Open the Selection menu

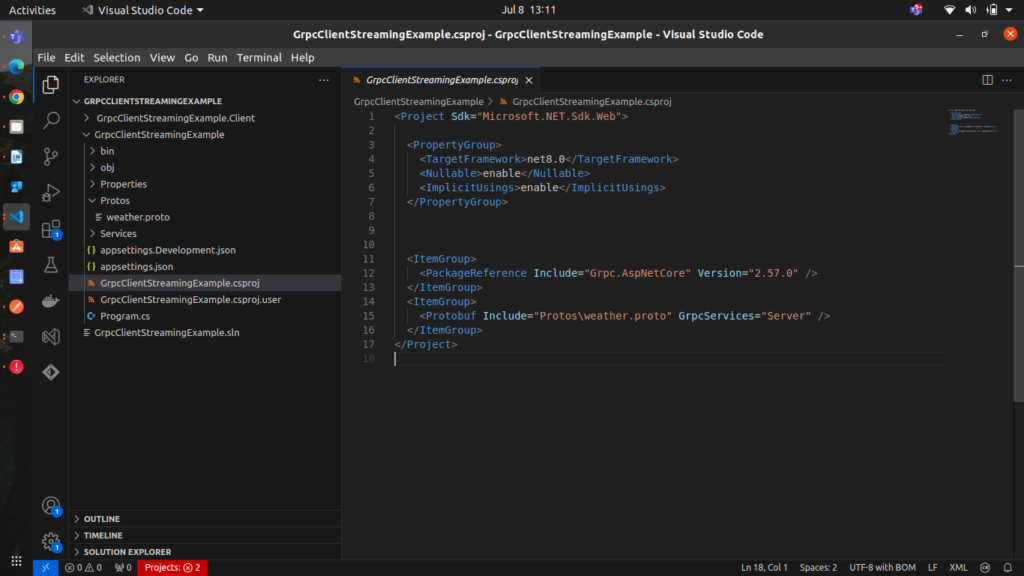(x=117, y=58)
